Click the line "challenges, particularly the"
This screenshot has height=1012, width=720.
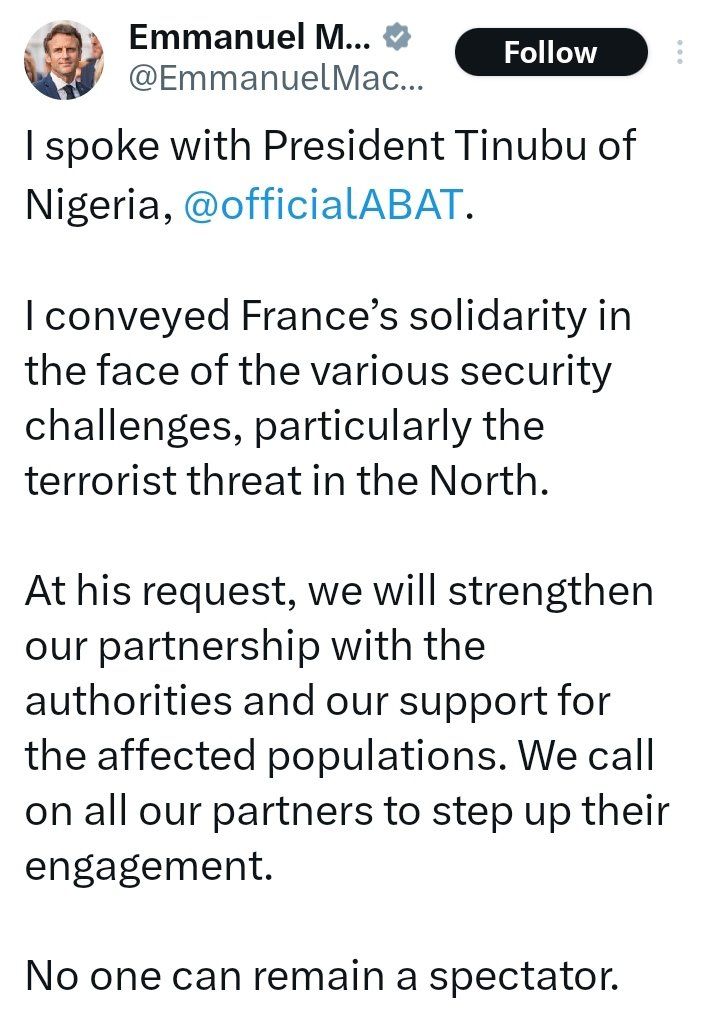[x=284, y=425]
